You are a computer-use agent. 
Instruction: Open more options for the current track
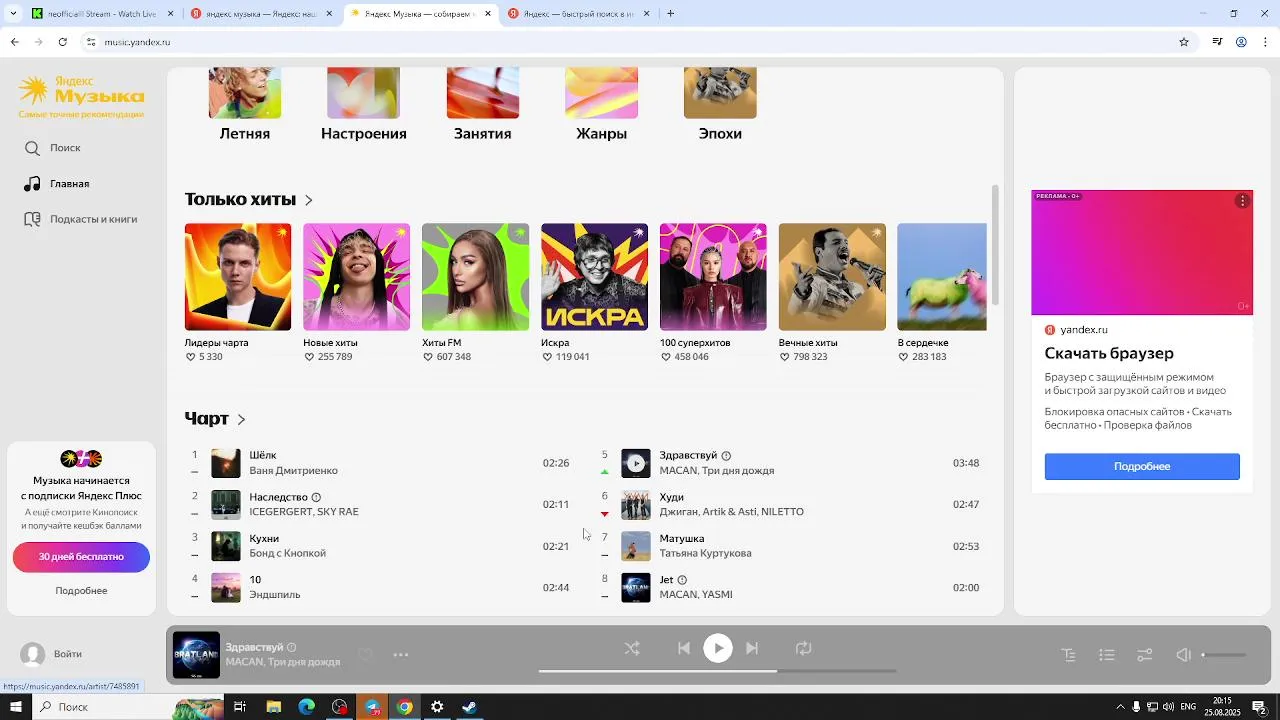[x=401, y=655]
